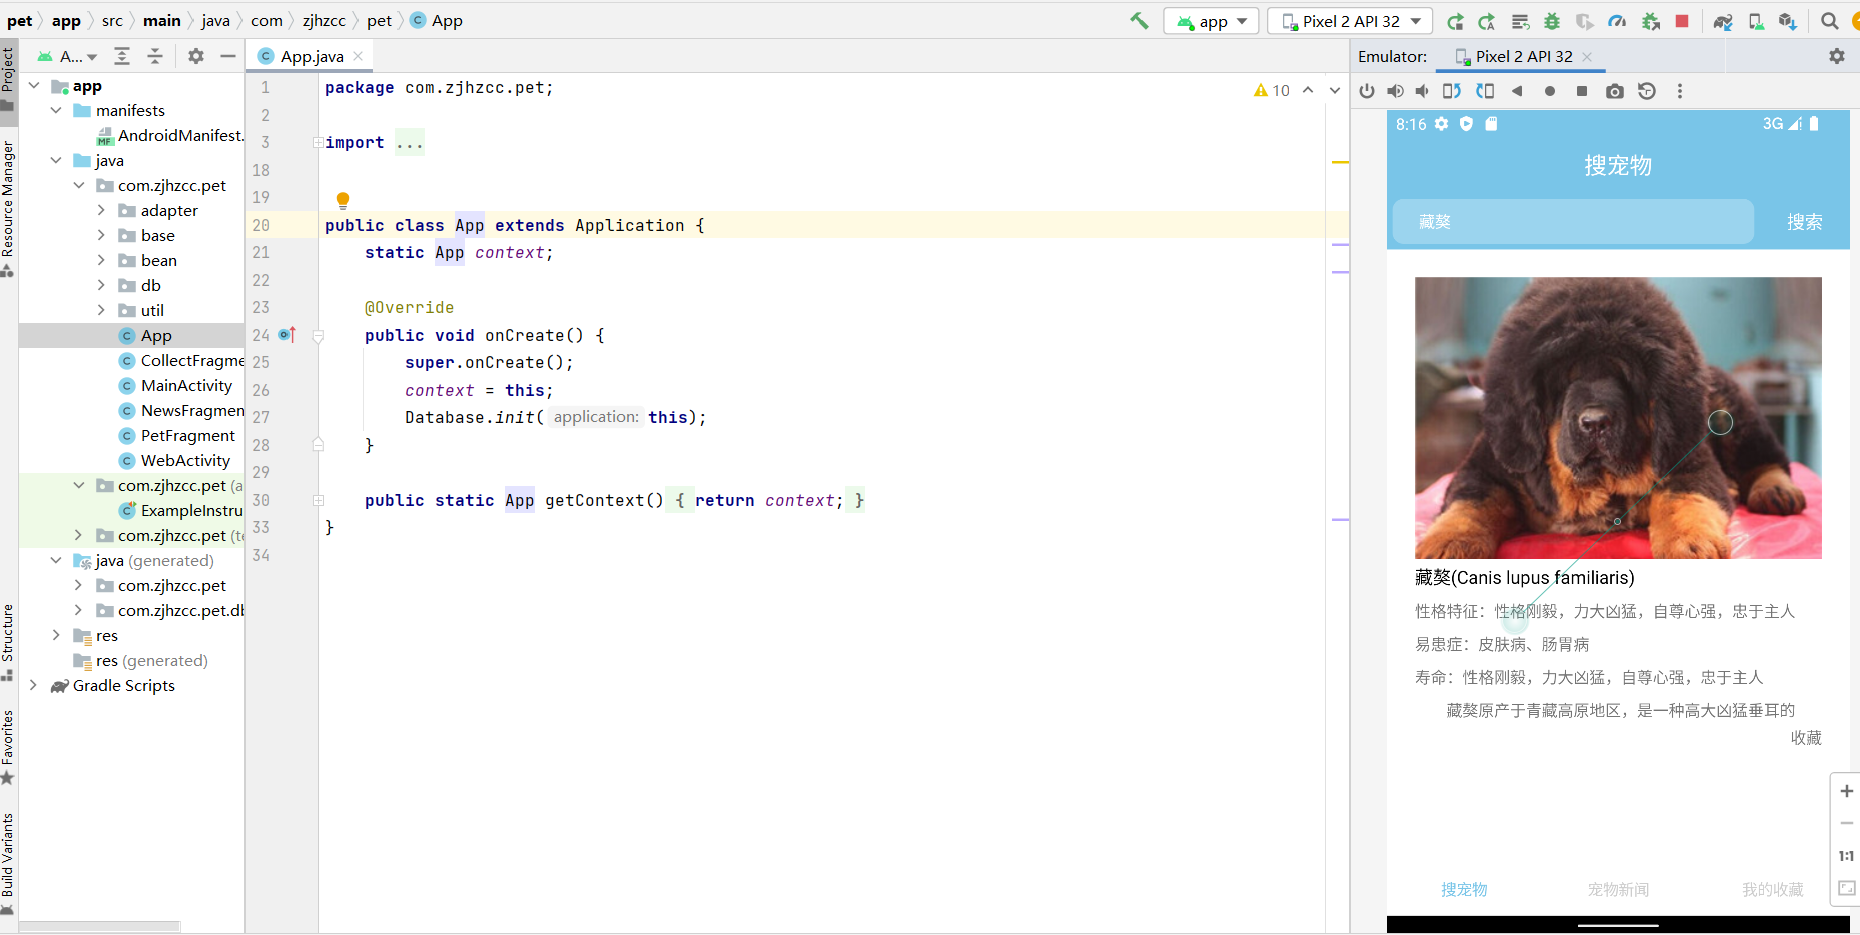1860x935 pixels.
Task: Open the Favorites side tab
Action: click(x=8, y=747)
